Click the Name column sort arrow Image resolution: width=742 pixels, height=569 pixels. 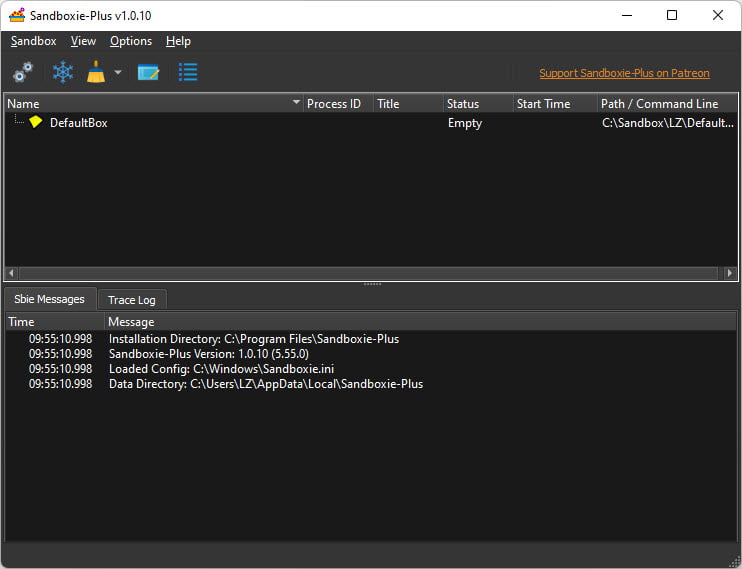pos(296,102)
